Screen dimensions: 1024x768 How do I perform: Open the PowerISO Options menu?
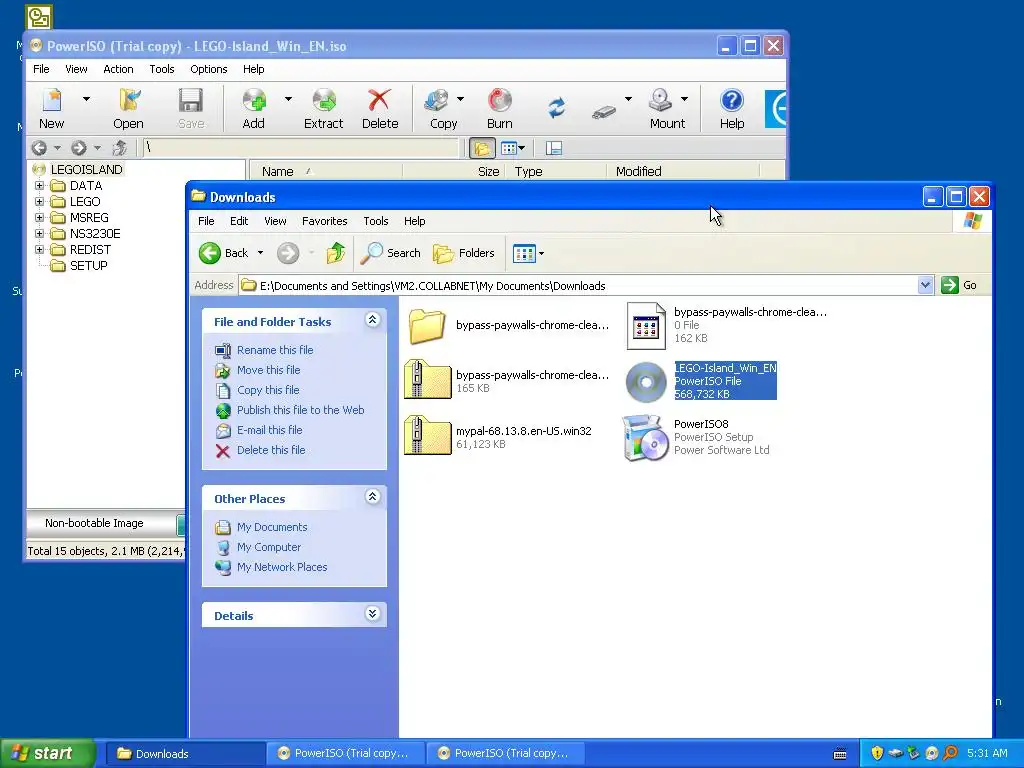click(x=209, y=69)
